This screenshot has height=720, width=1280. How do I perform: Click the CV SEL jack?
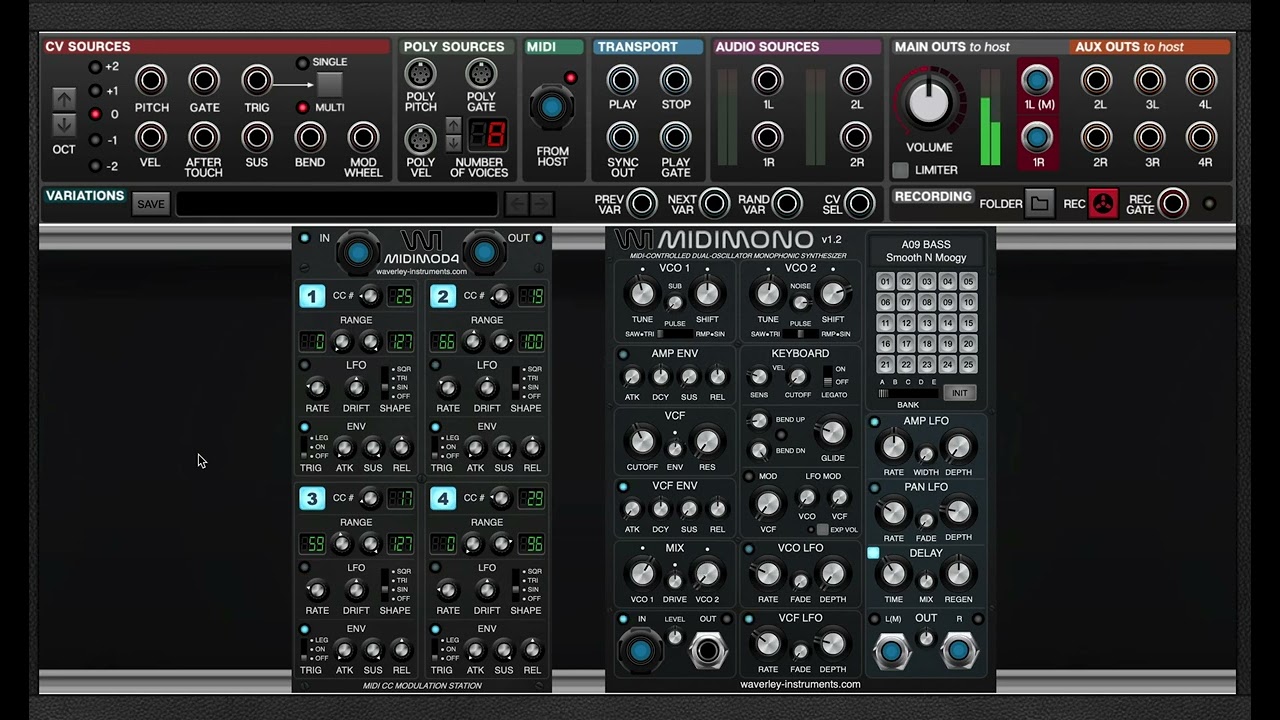tap(859, 204)
